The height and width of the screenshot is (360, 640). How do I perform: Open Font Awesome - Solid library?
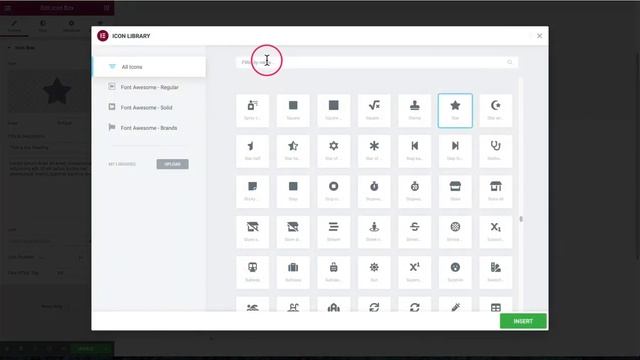coord(149,107)
